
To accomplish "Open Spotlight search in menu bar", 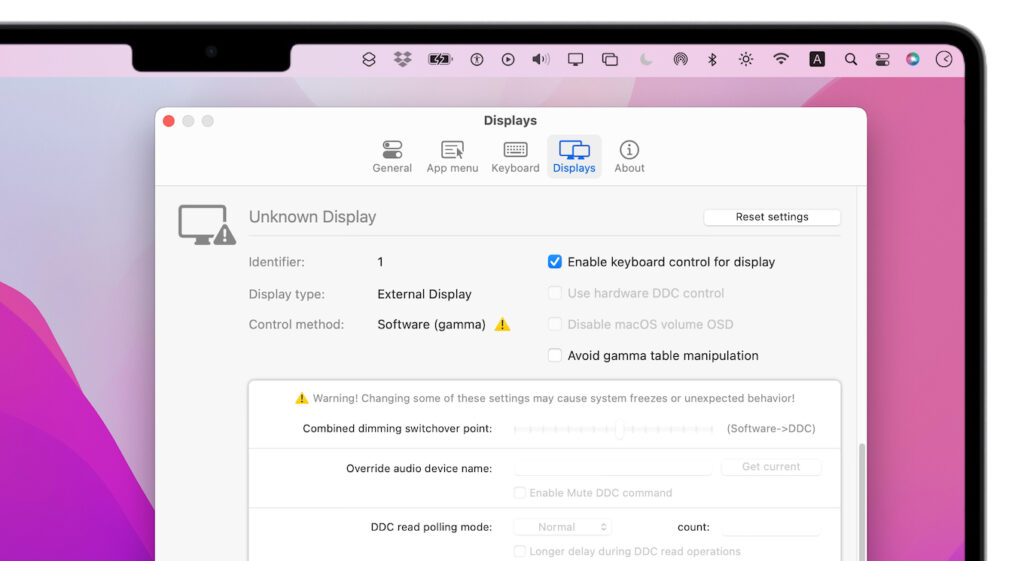I will pyautogui.click(x=850, y=59).
